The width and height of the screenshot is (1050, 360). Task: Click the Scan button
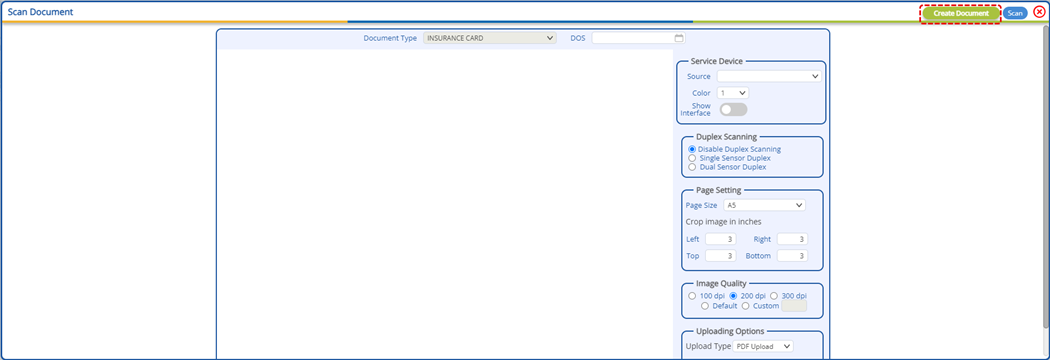(1015, 13)
